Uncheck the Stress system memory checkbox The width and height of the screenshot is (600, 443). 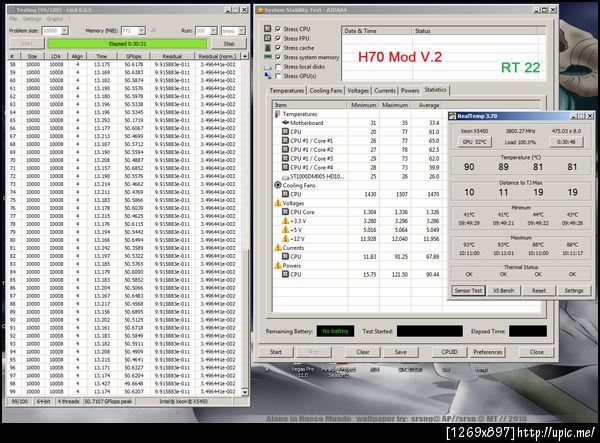pos(278,57)
